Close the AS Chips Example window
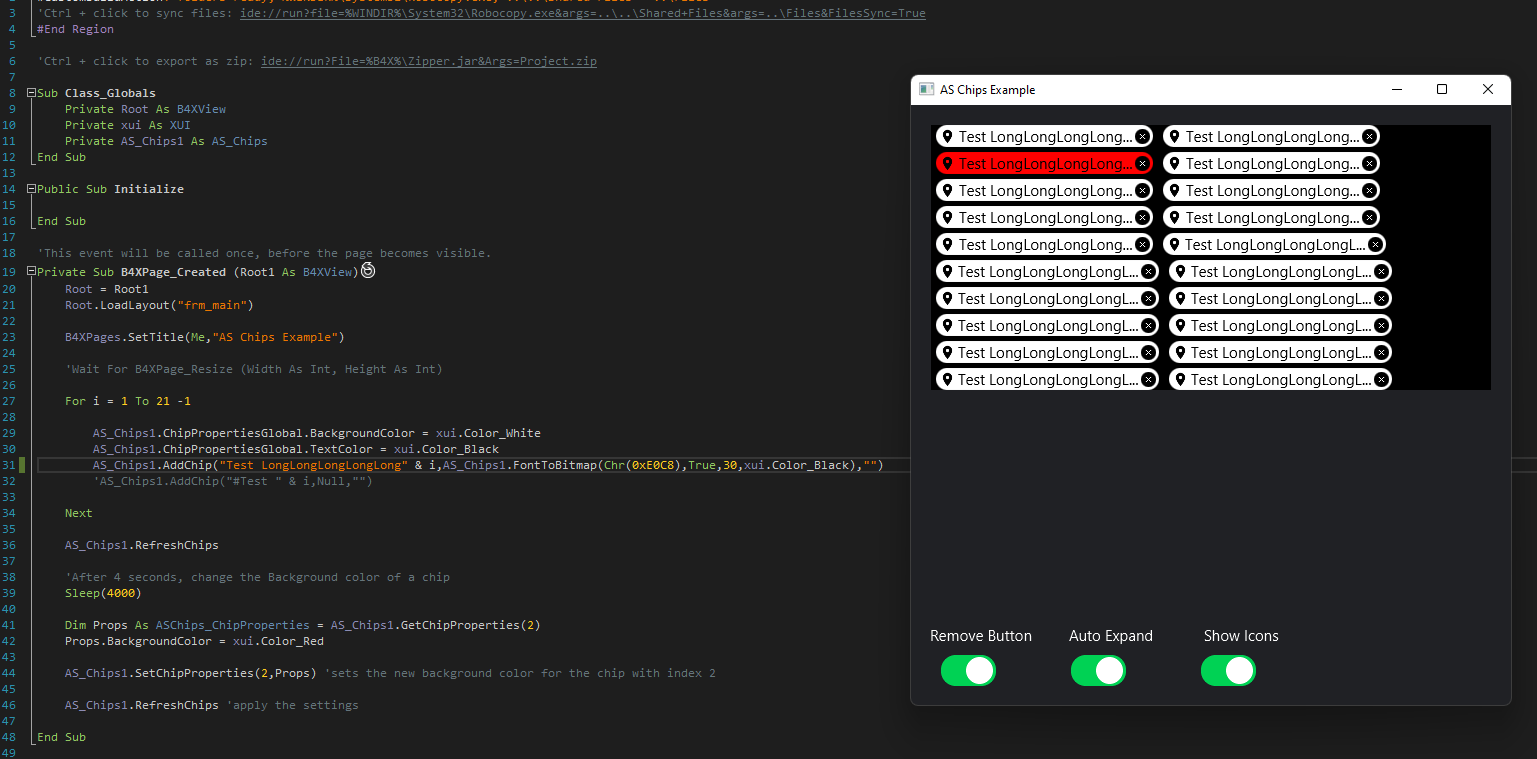Viewport: 1537px width, 759px height. click(1488, 89)
